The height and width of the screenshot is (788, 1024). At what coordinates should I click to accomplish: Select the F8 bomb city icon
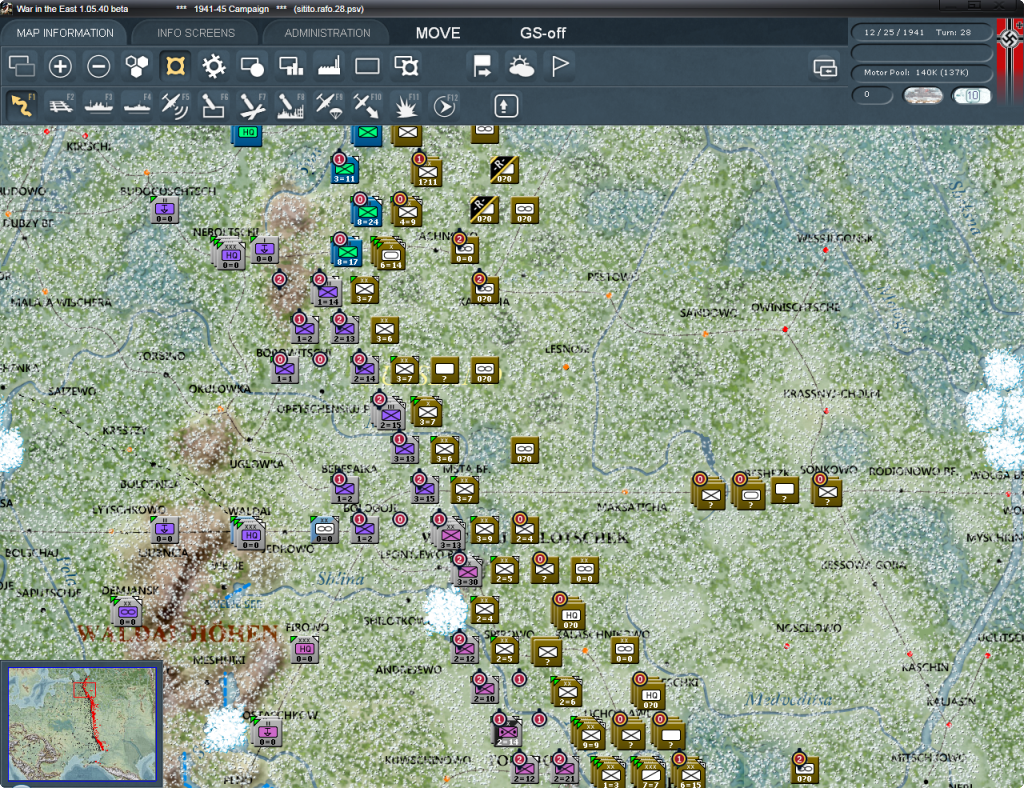(x=291, y=106)
